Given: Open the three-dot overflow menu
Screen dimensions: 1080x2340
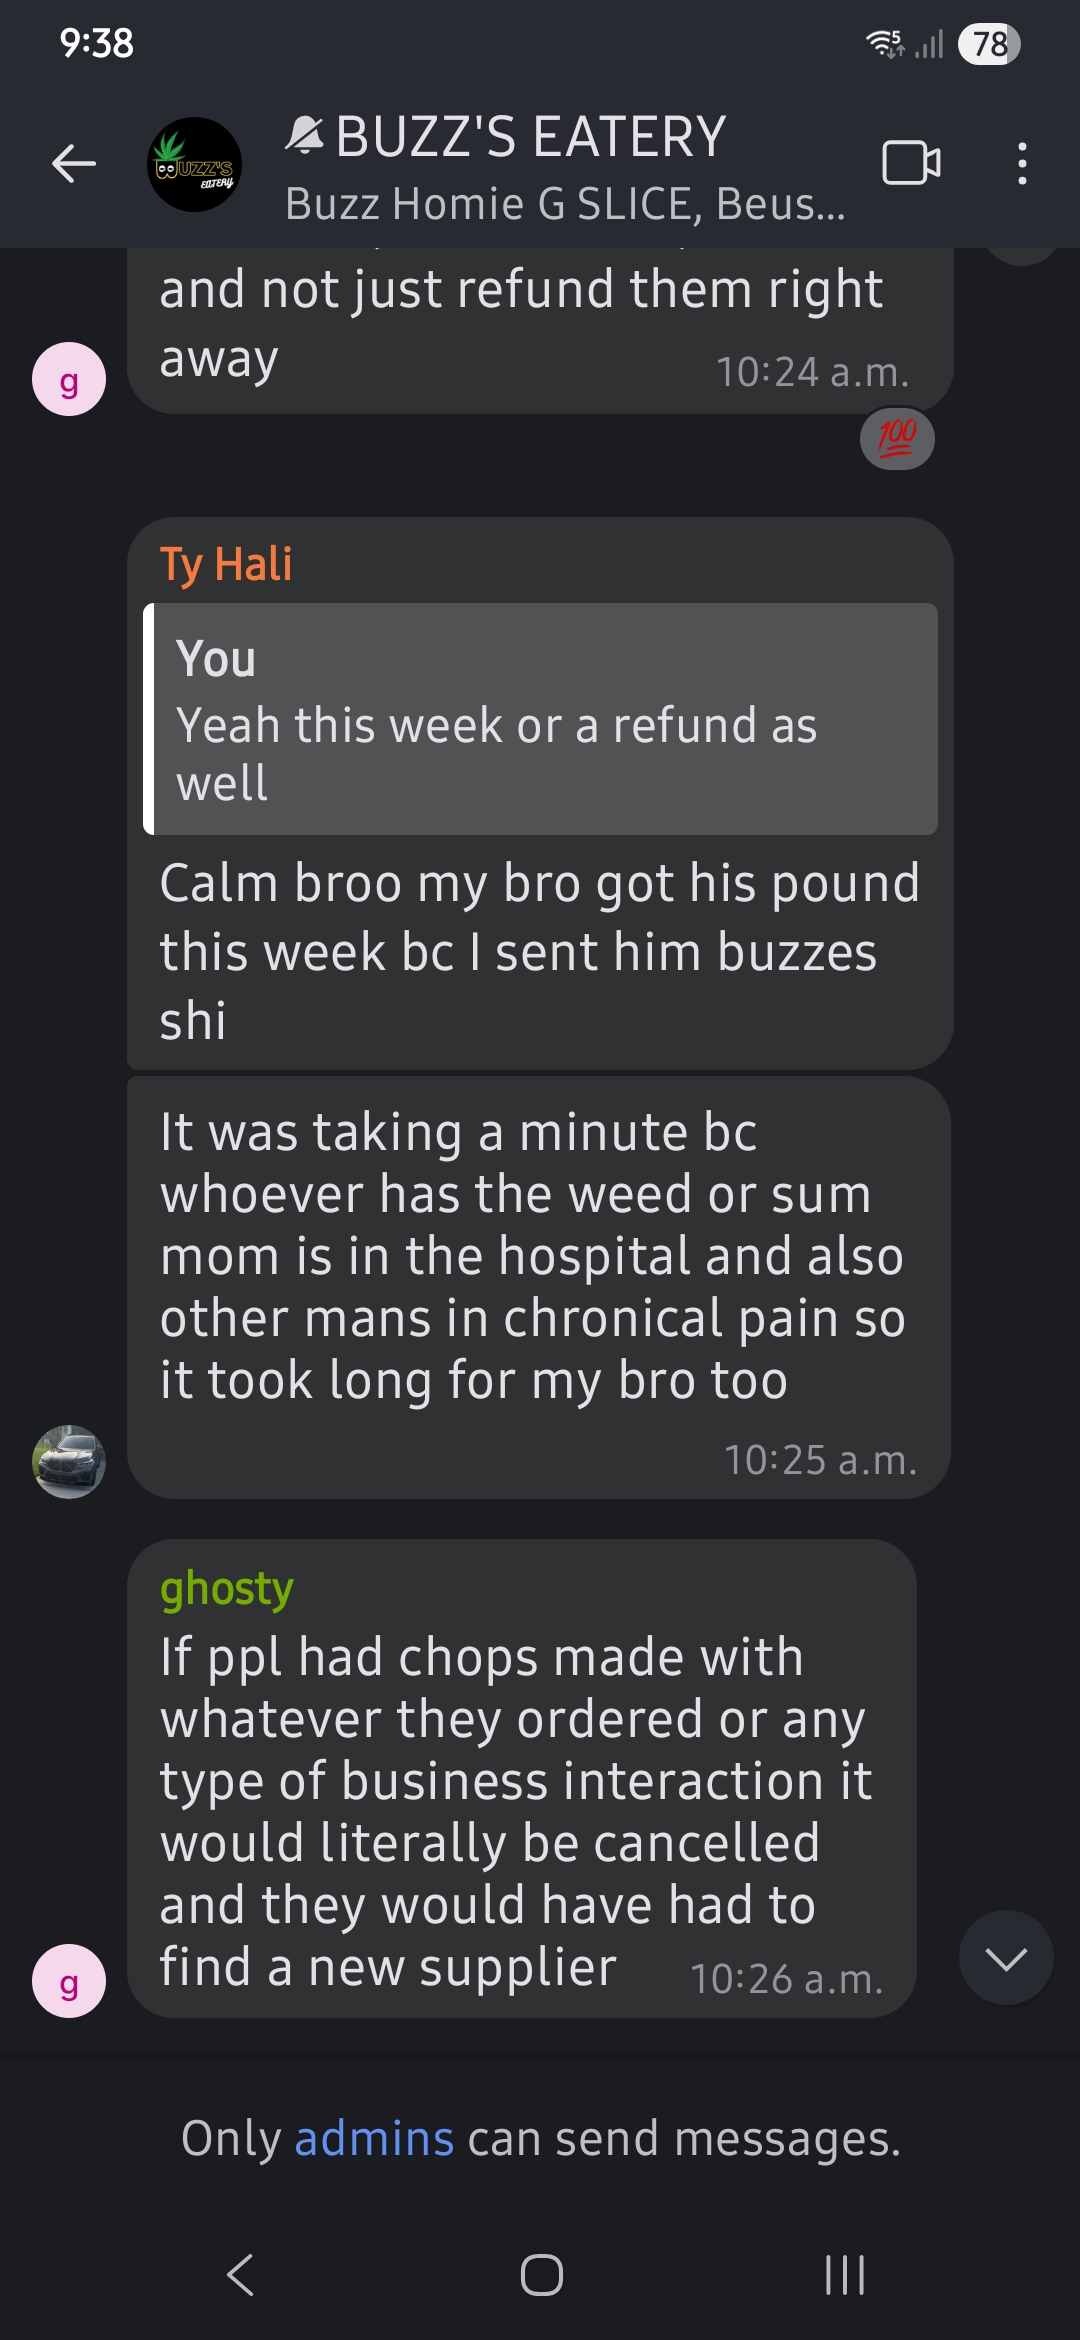Looking at the screenshot, I should point(1021,163).
